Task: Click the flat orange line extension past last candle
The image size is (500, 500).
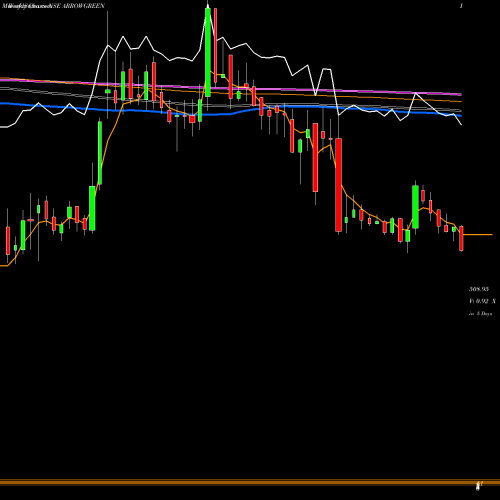Action: coord(478,235)
